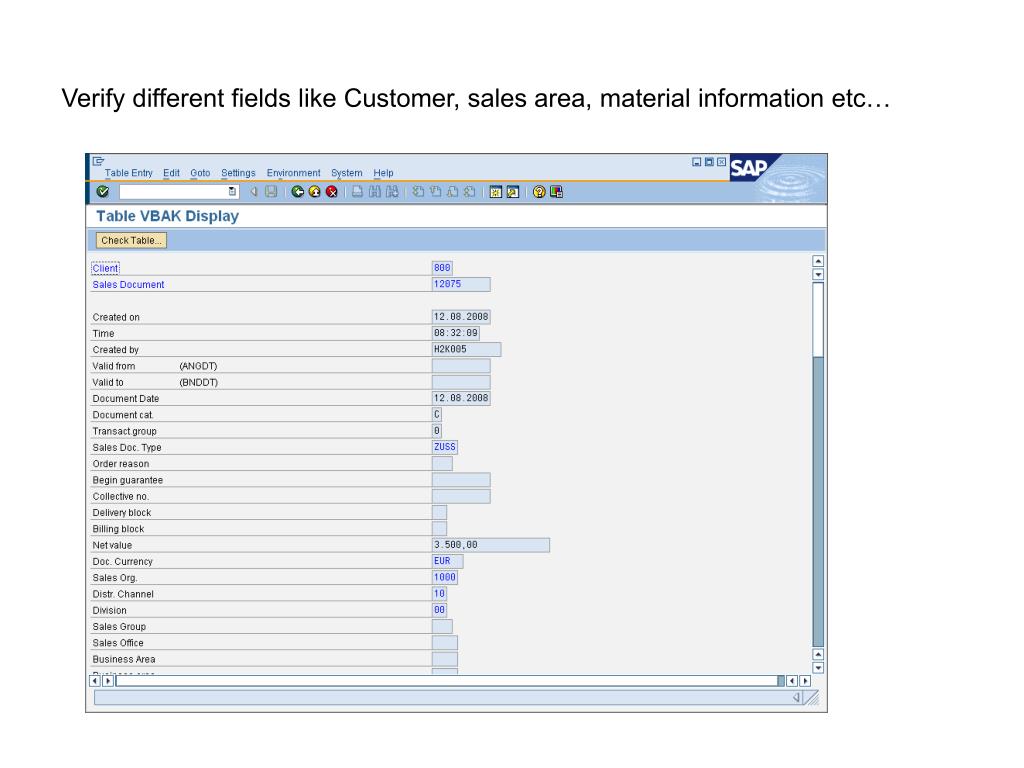Click the First Page icon

[418, 191]
